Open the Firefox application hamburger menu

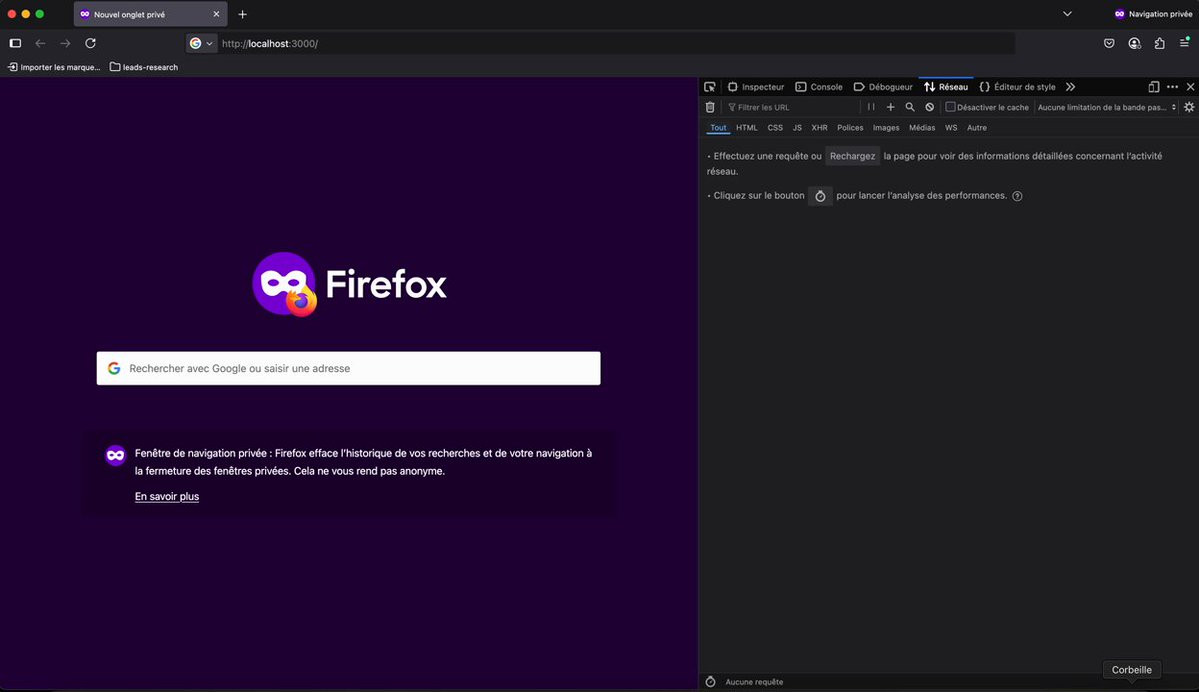point(1184,43)
